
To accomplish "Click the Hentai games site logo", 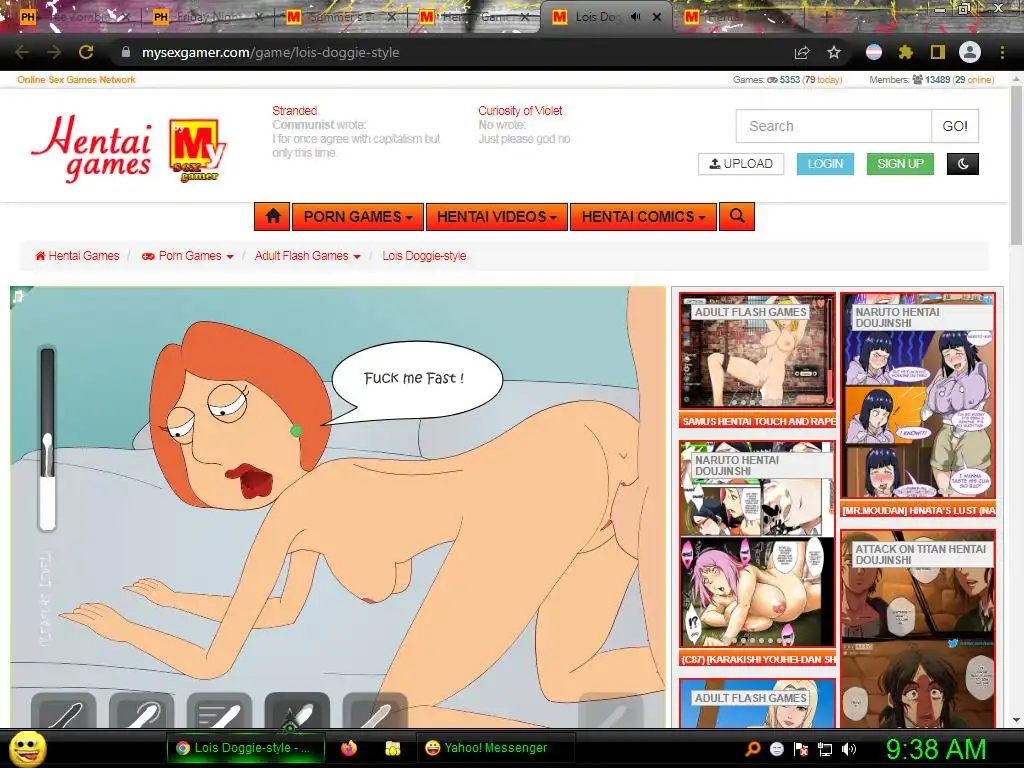I will (129, 149).
